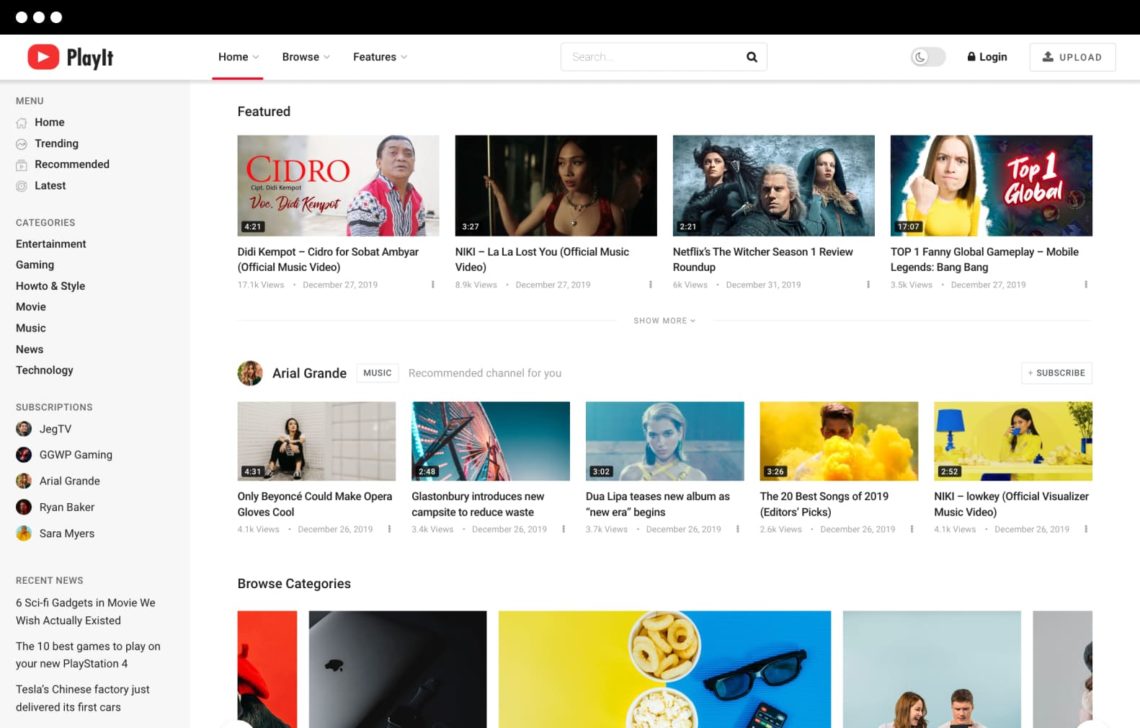
Task: Click the JegTV channel avatar
Action: [23, 428]
